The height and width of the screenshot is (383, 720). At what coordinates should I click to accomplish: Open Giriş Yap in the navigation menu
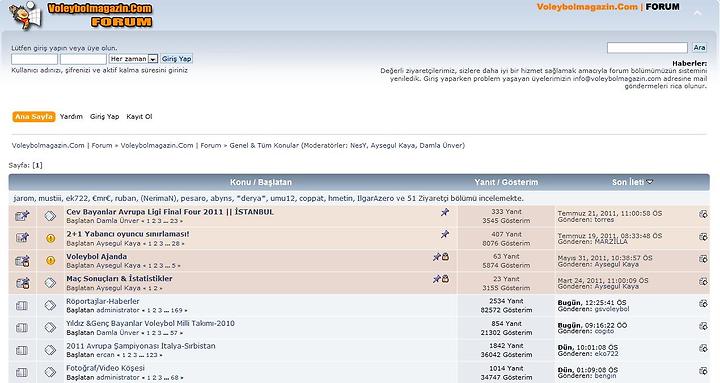104,117
